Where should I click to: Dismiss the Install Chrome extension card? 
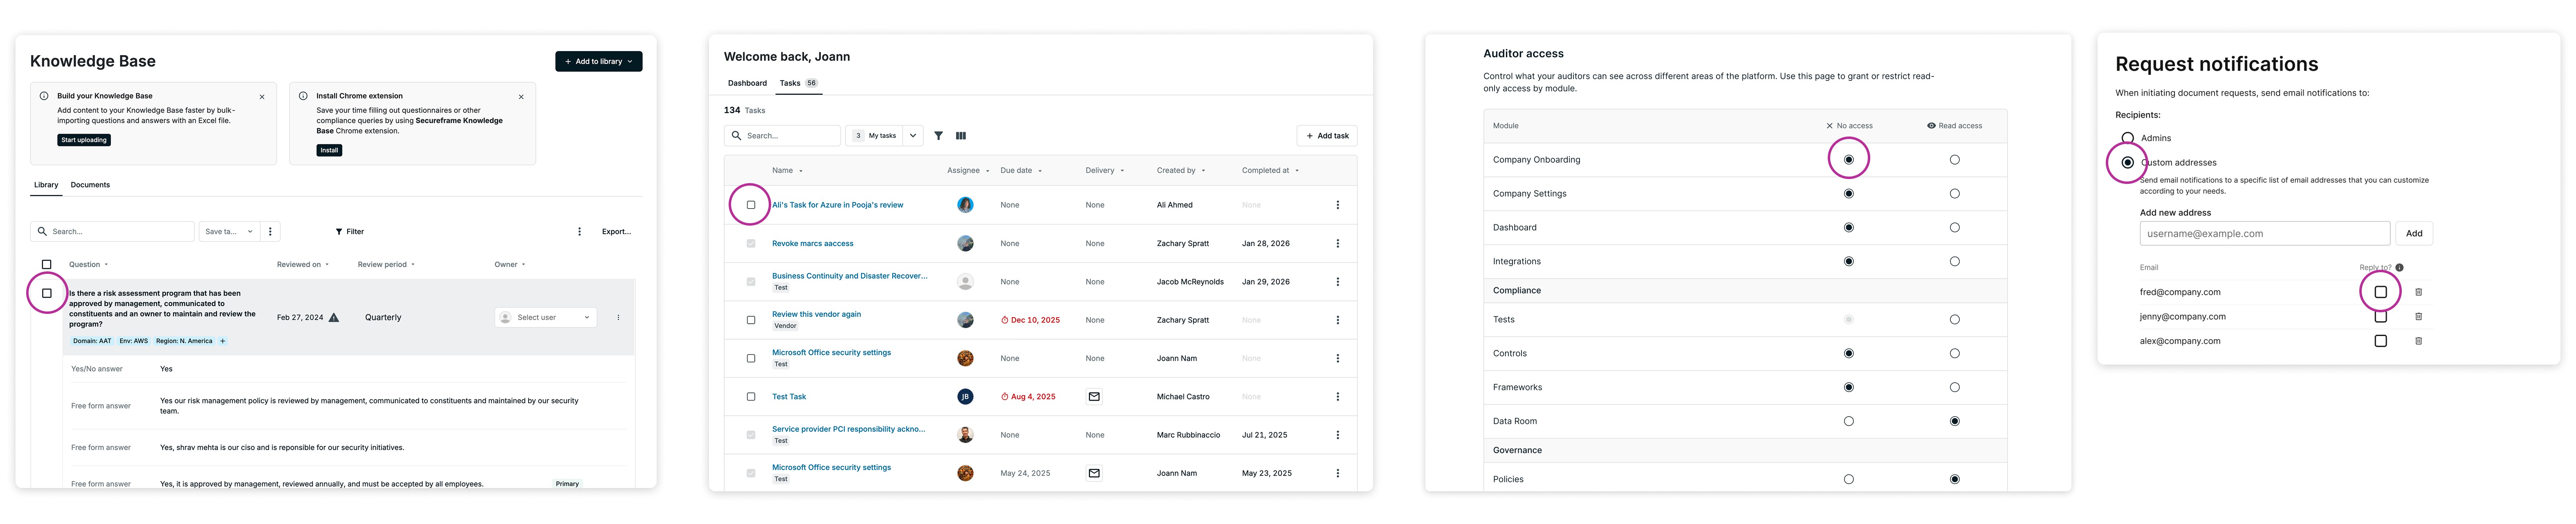521,97
